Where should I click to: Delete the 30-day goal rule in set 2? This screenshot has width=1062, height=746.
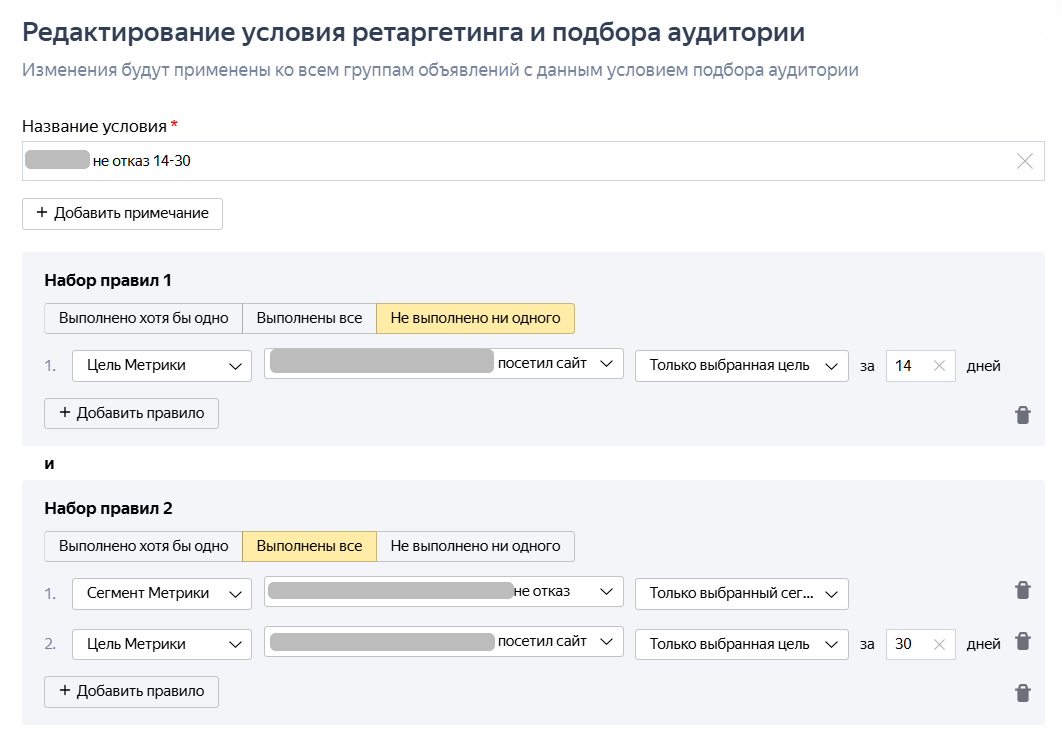click(1022, 641)
